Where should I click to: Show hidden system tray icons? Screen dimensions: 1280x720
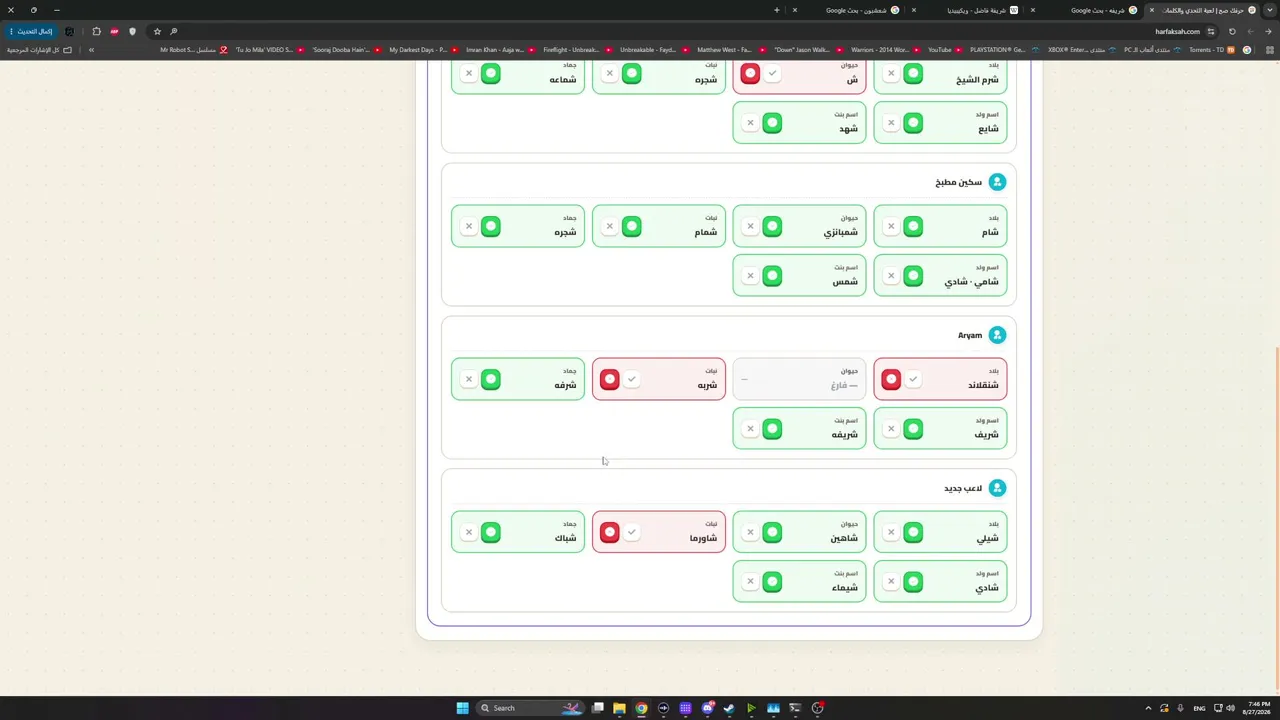[x=1148, y=708]
